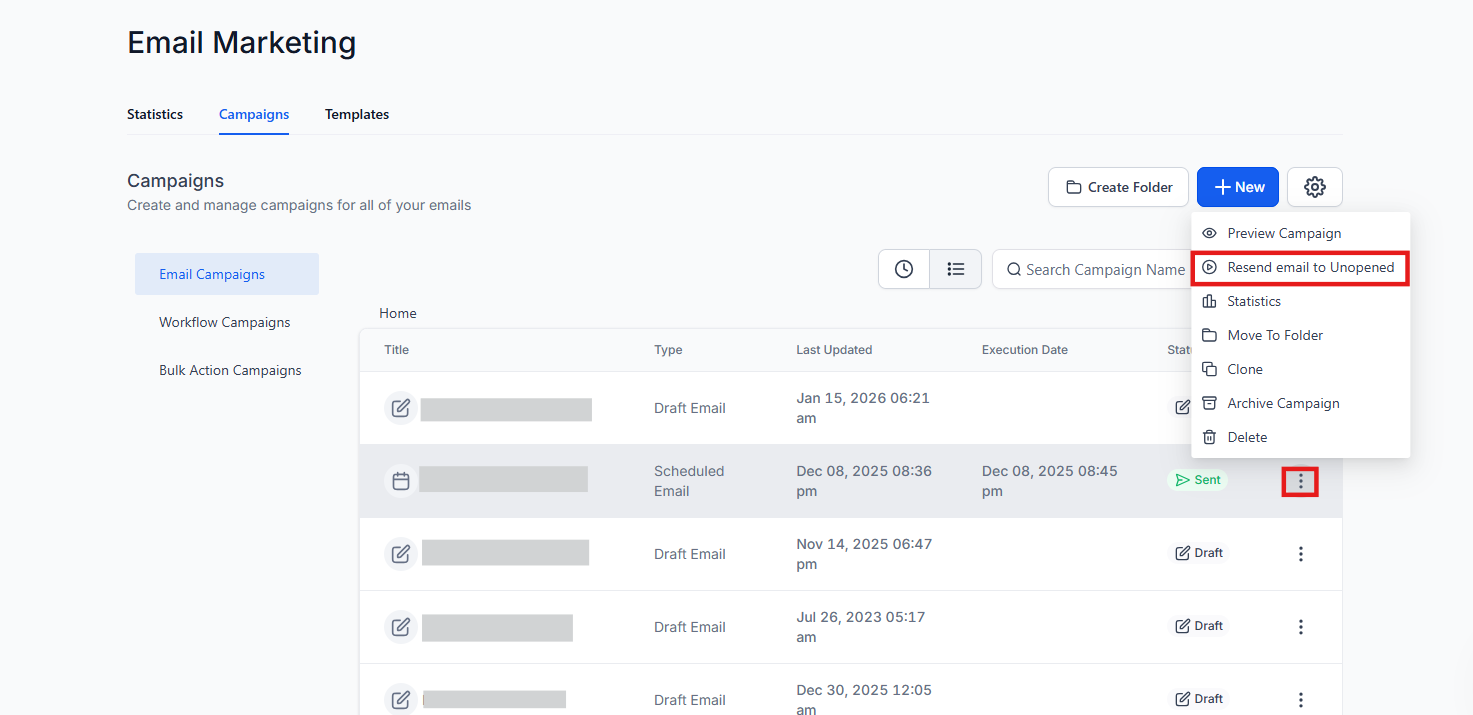The image size is (1473, 715).
Task: Click edit icon of Jul 26 draft
Action: (401, 627)
